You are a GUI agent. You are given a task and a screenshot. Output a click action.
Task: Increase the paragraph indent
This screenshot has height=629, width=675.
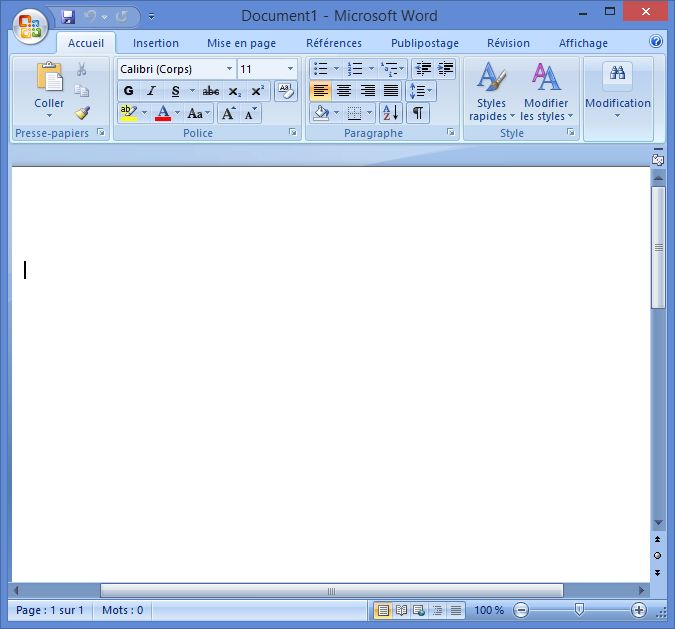[x=445, y=68]
